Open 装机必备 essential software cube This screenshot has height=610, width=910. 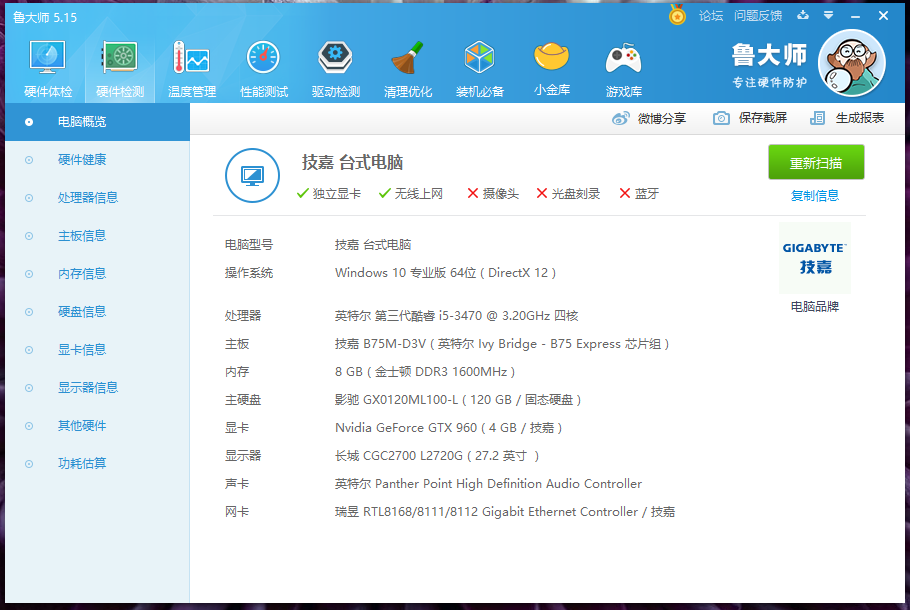(x=479, y=68)
